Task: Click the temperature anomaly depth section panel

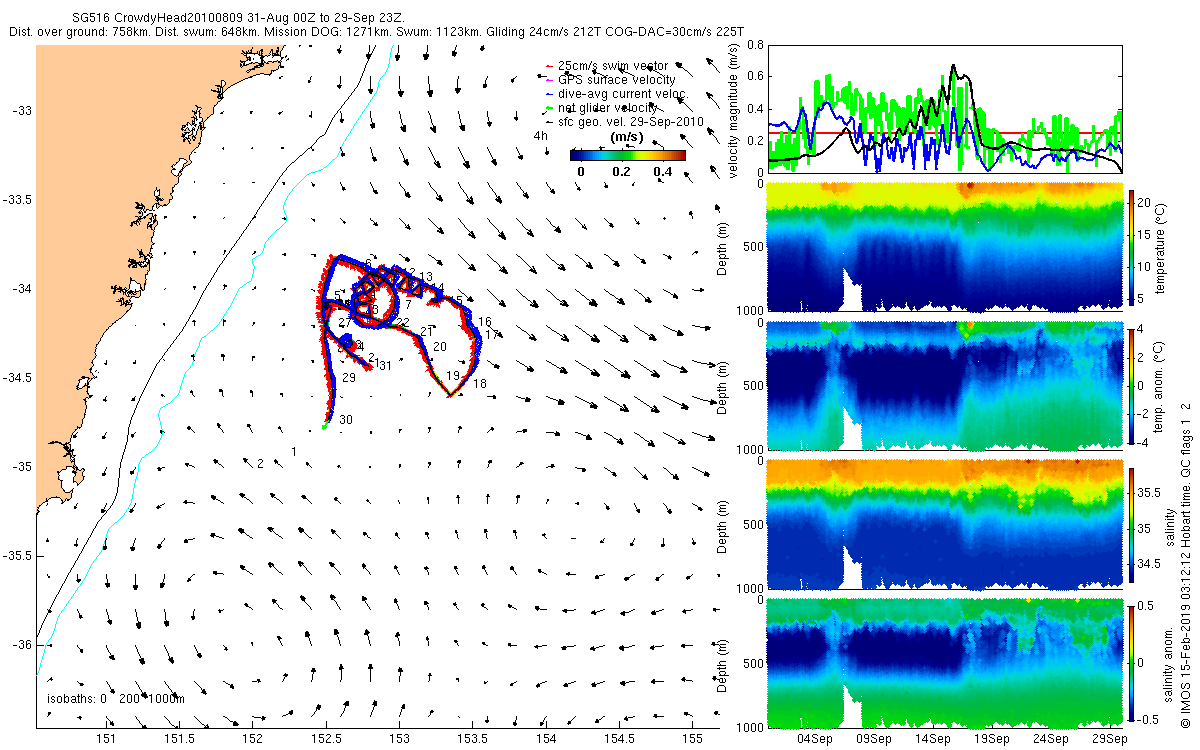Action: (945, 385)
